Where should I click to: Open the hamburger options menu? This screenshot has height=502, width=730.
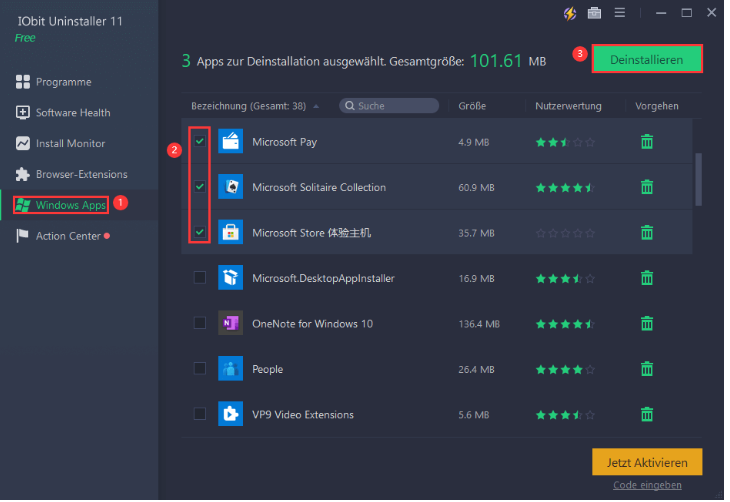(620, 13)
